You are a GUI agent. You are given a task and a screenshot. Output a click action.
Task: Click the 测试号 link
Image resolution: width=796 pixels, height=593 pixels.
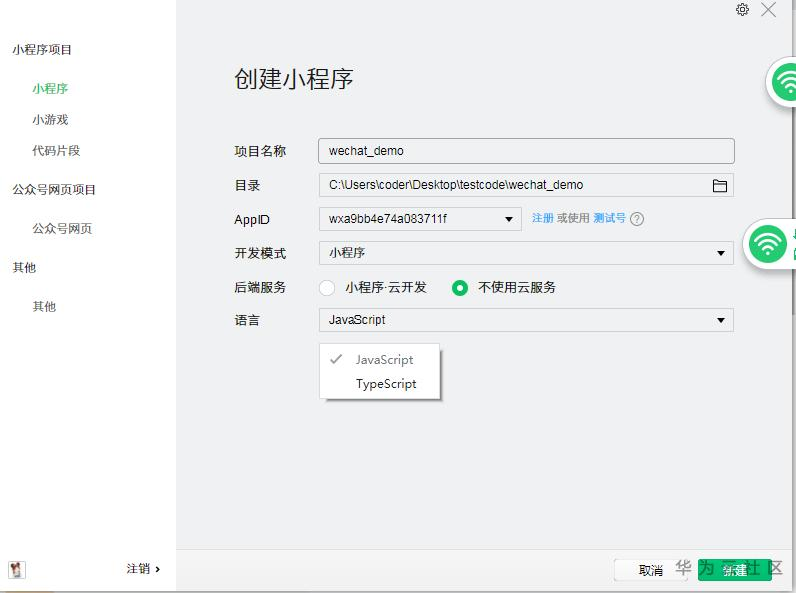[x=609, y=218]
